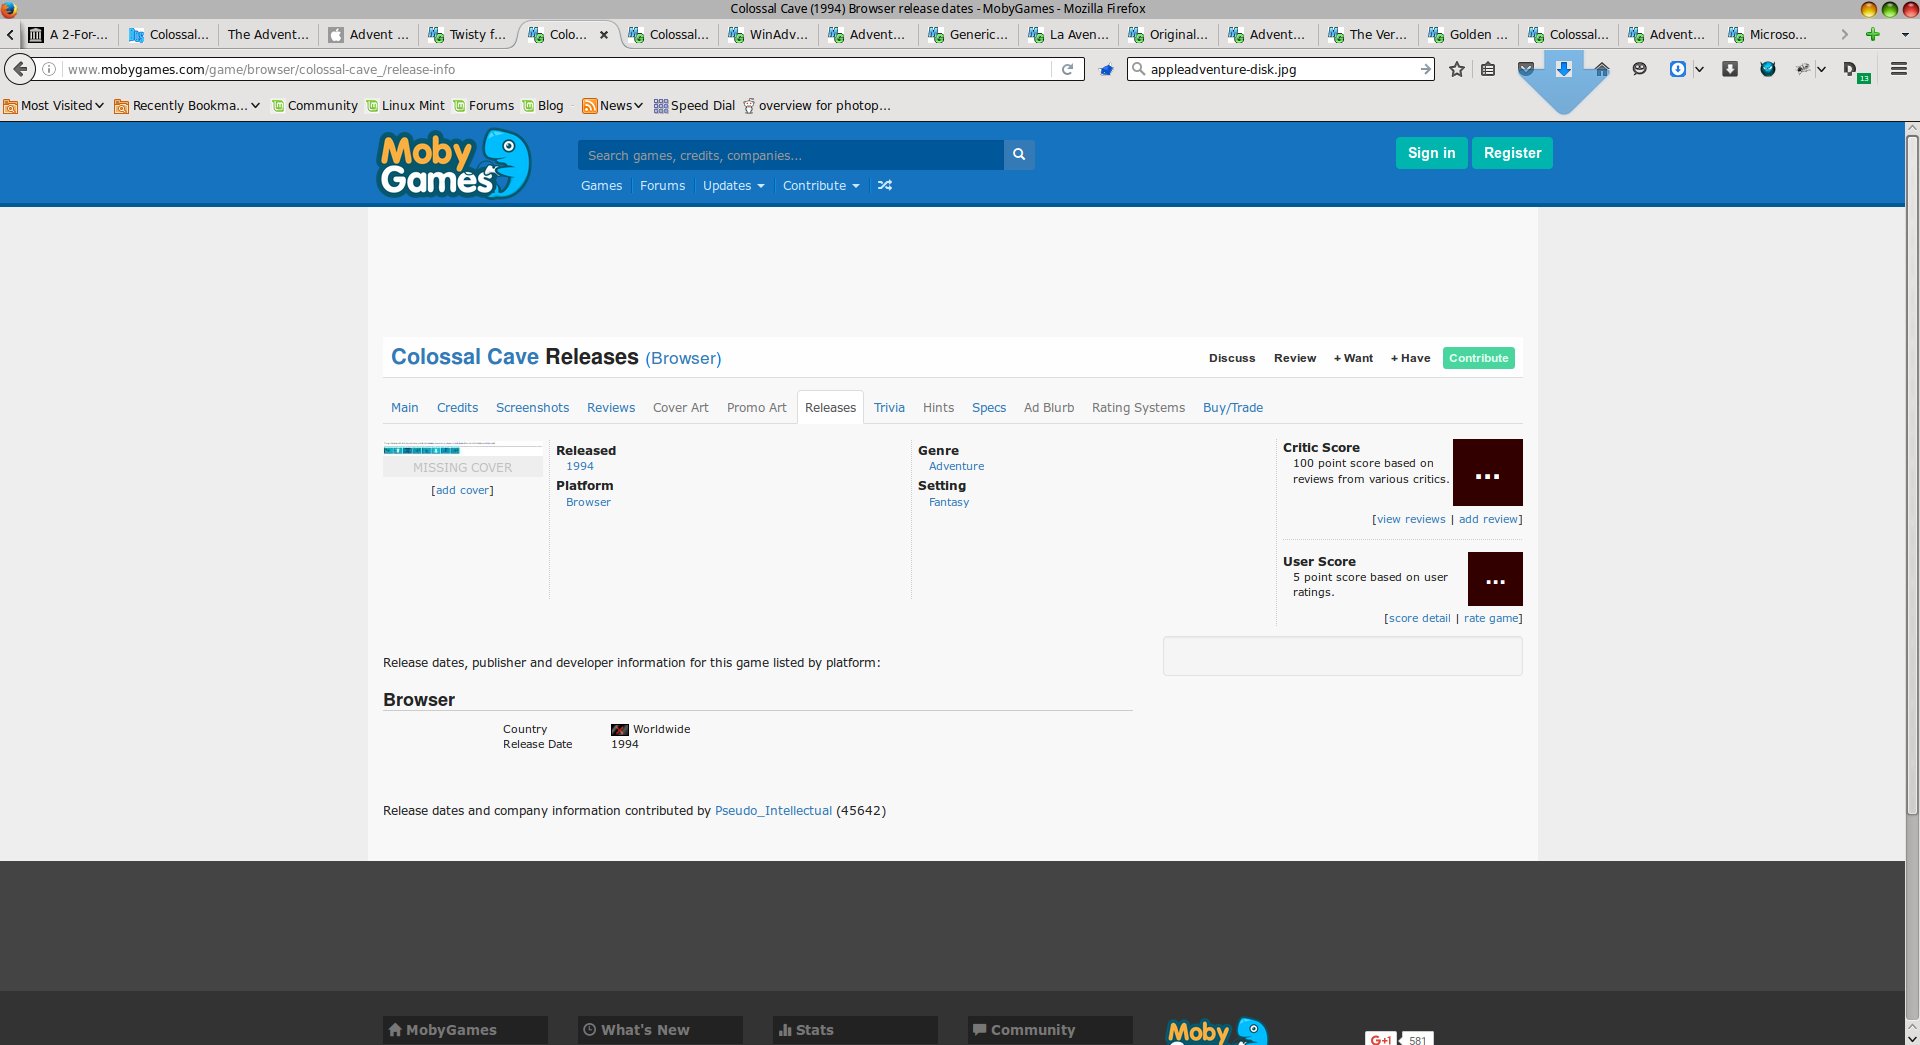
Task: Open the Firefox hamburger menu
Action: pyautogui.click(x=1899, y=69)
